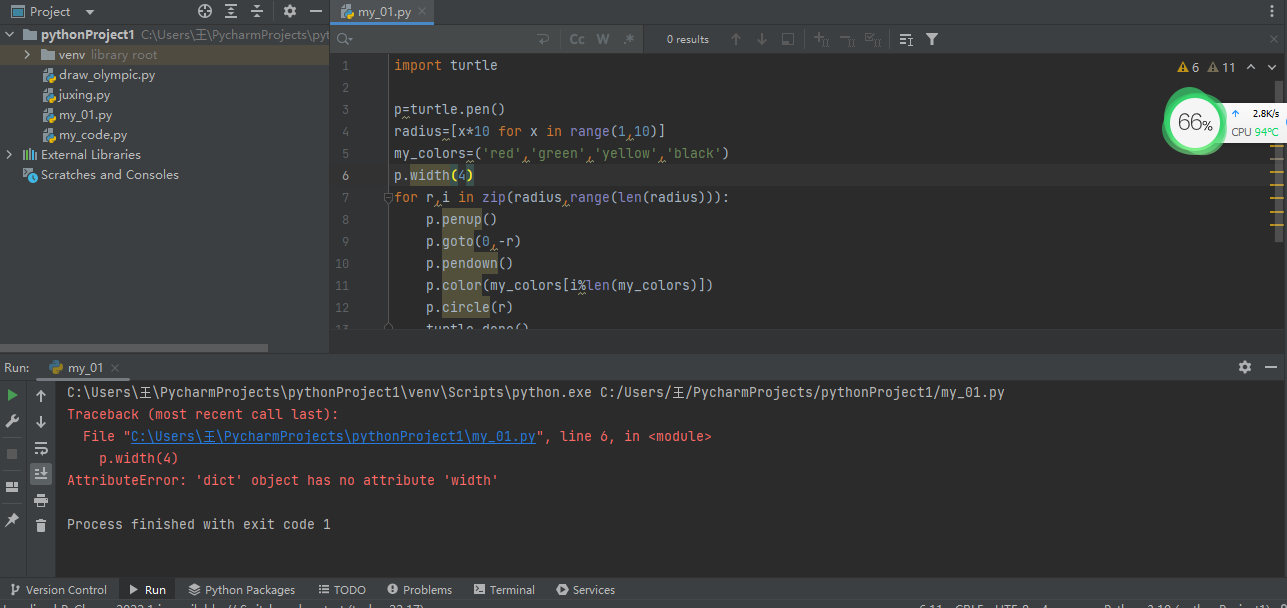
Task: Add selection for next occurrence
Action: coord(821,39)
